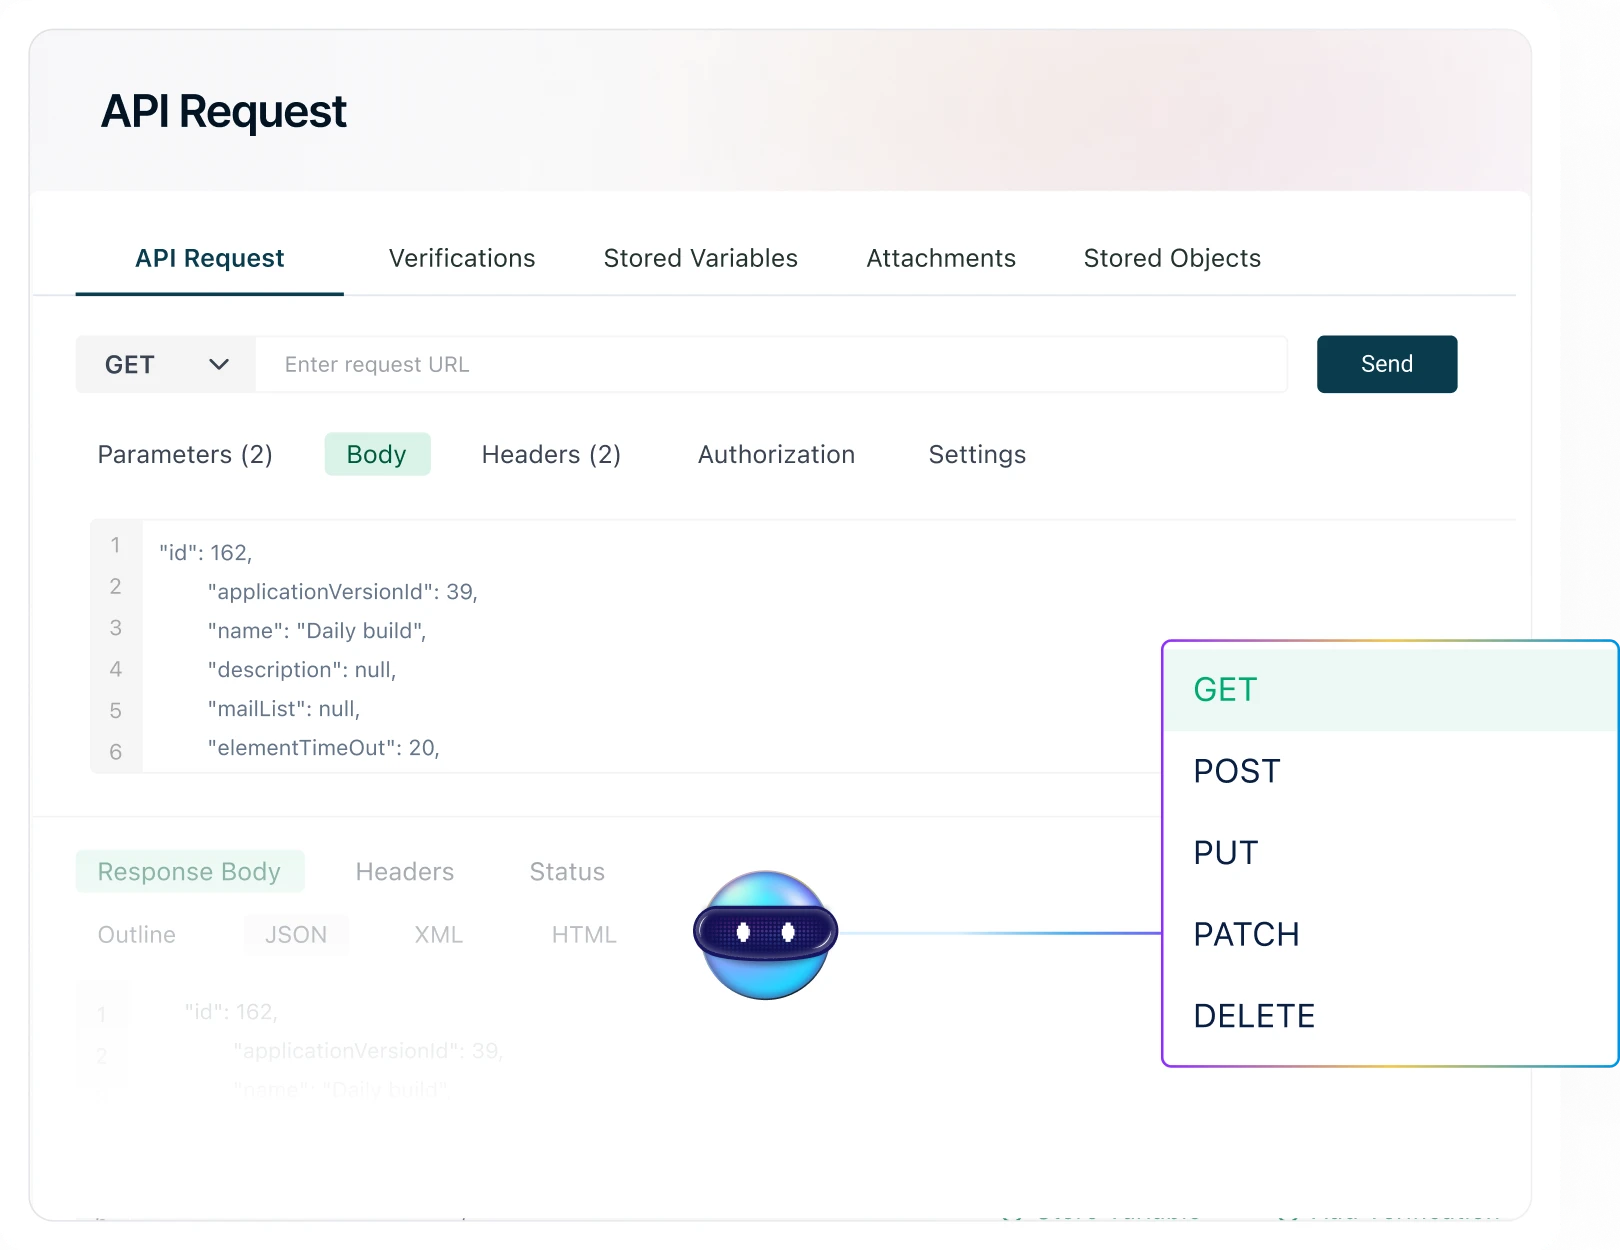
Task: Switch to the Response Body view
Action: click(189, 871)
